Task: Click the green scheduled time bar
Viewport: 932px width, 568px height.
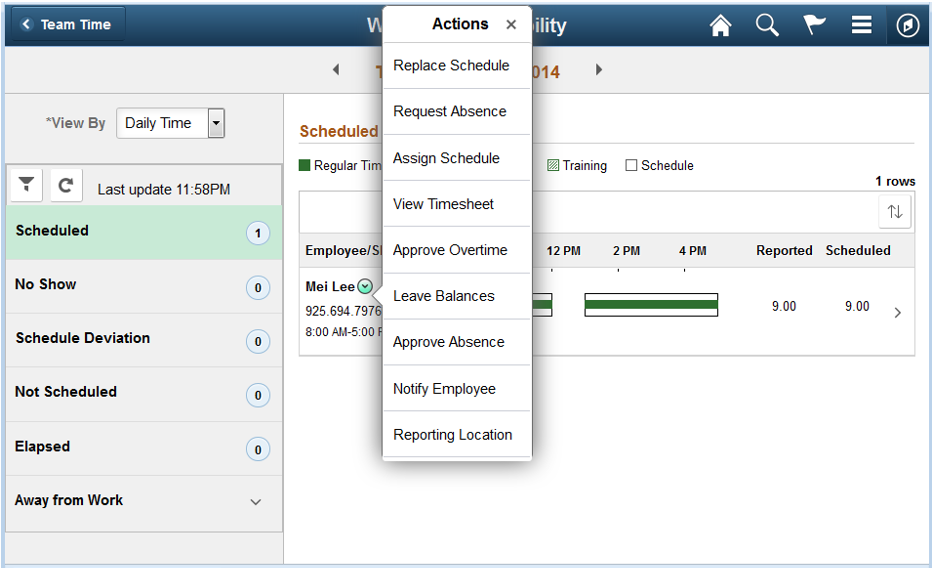Action: coord(651,305)
